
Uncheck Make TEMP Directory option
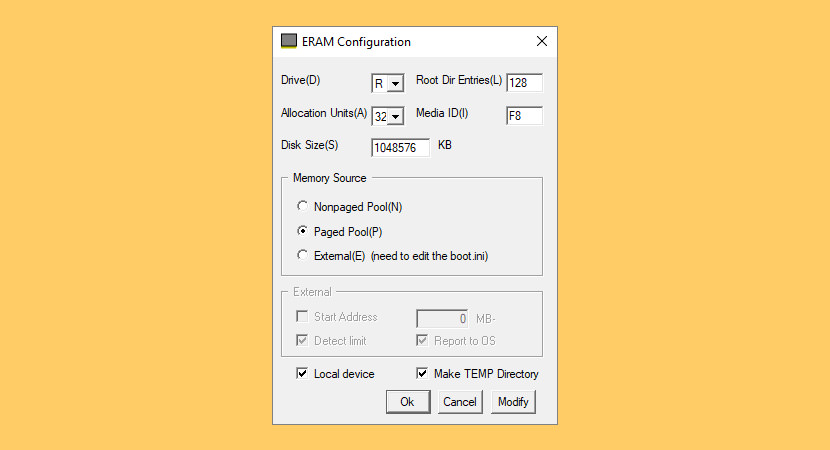422,374
